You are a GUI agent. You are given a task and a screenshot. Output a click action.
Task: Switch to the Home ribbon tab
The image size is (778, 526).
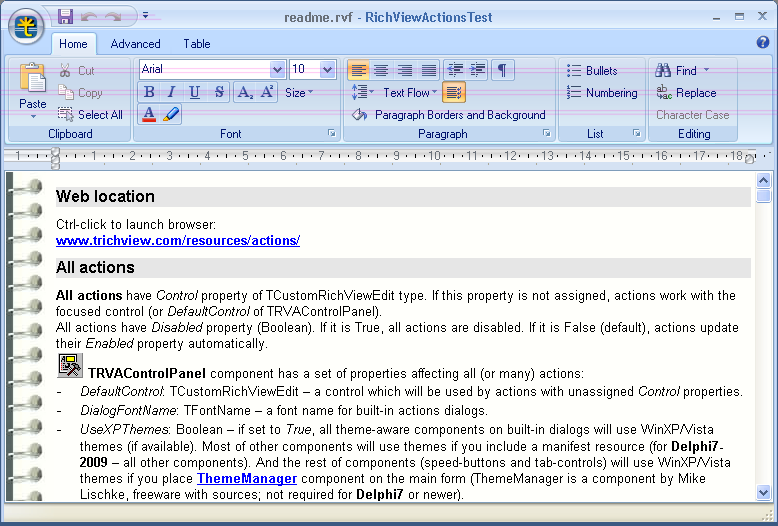tap(73, 44)
